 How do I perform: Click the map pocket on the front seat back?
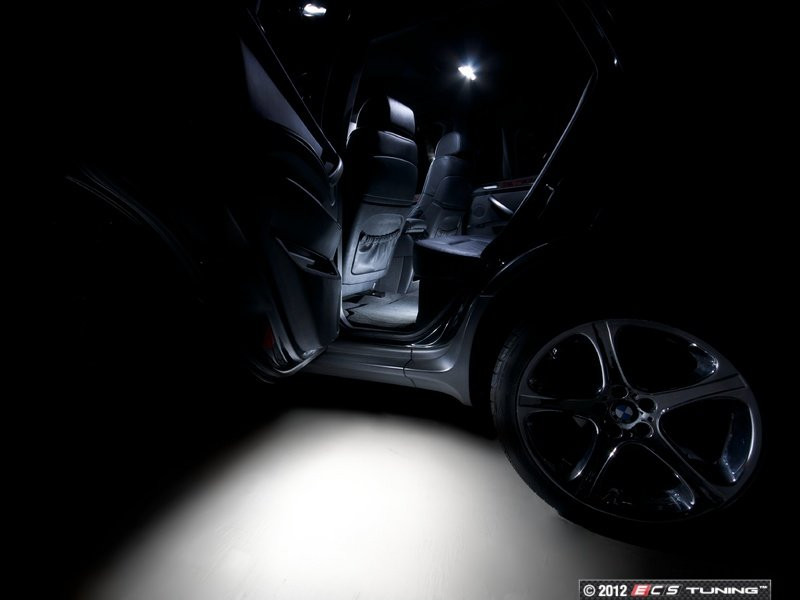[376, 247]
